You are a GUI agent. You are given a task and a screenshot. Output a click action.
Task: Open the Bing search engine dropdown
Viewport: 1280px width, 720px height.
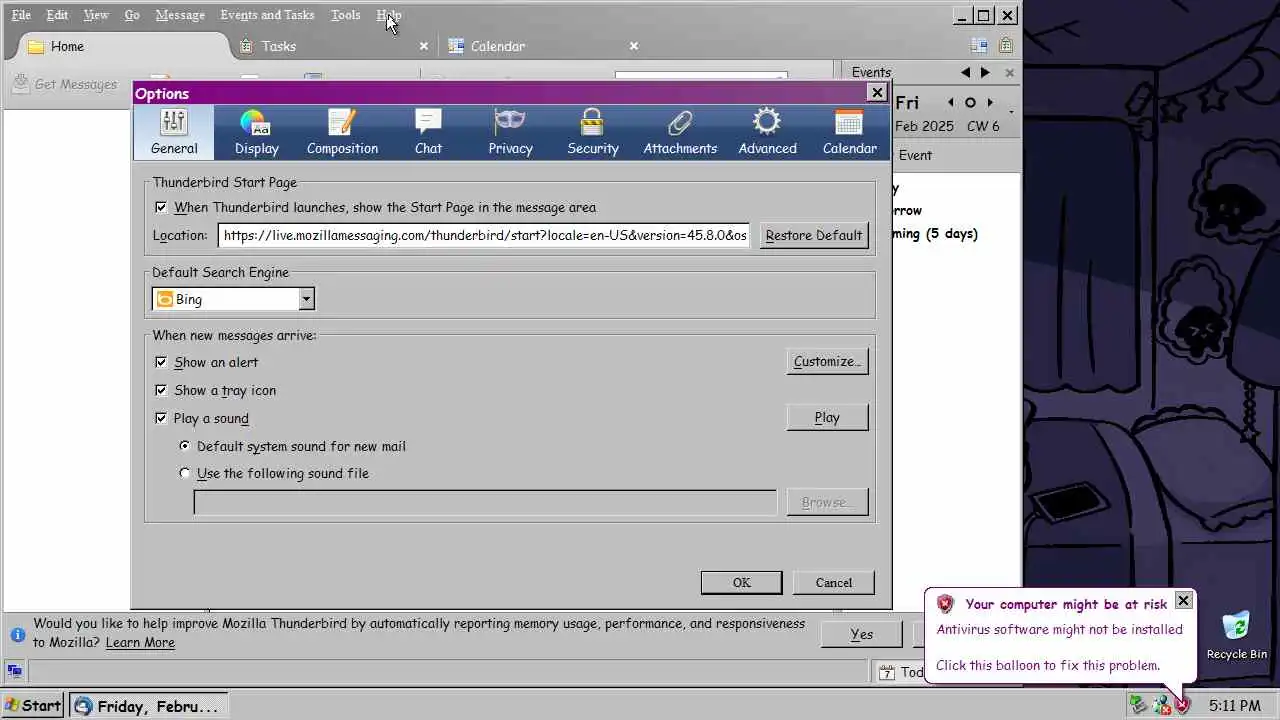click(x=233, y=299)
